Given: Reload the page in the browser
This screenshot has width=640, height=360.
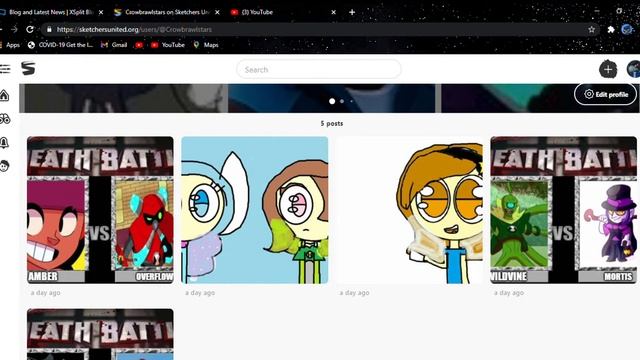Looking at the screenshot, I should pos(30,29).
